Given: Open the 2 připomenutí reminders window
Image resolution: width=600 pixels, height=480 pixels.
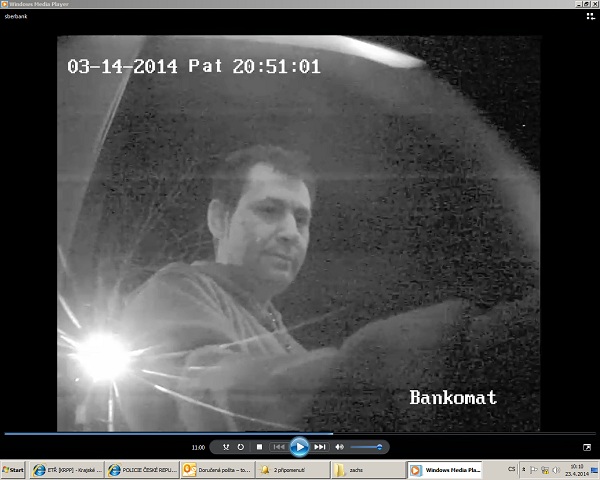Looking at the screenshot, I should click(290, 470).
